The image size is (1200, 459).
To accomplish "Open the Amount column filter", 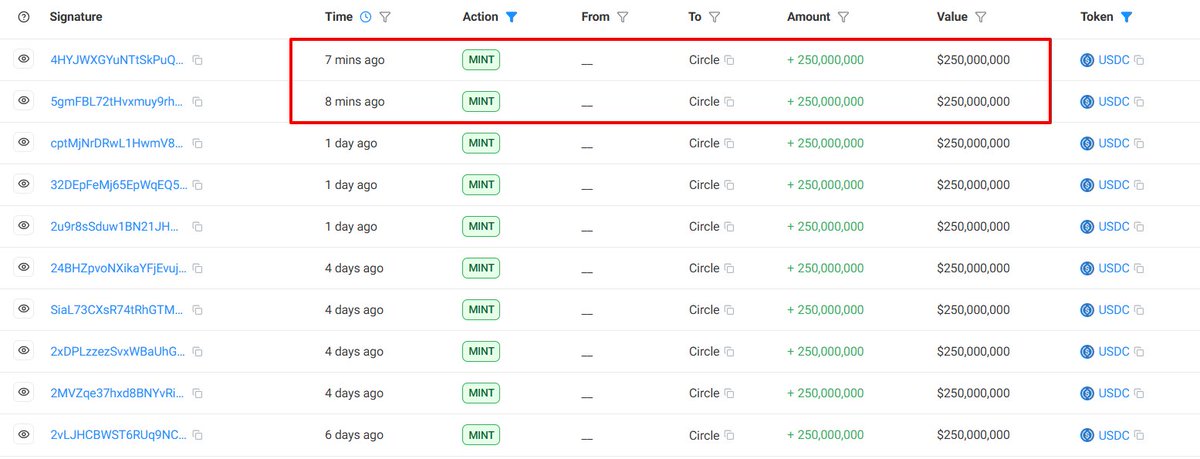I will coord(843,17).
